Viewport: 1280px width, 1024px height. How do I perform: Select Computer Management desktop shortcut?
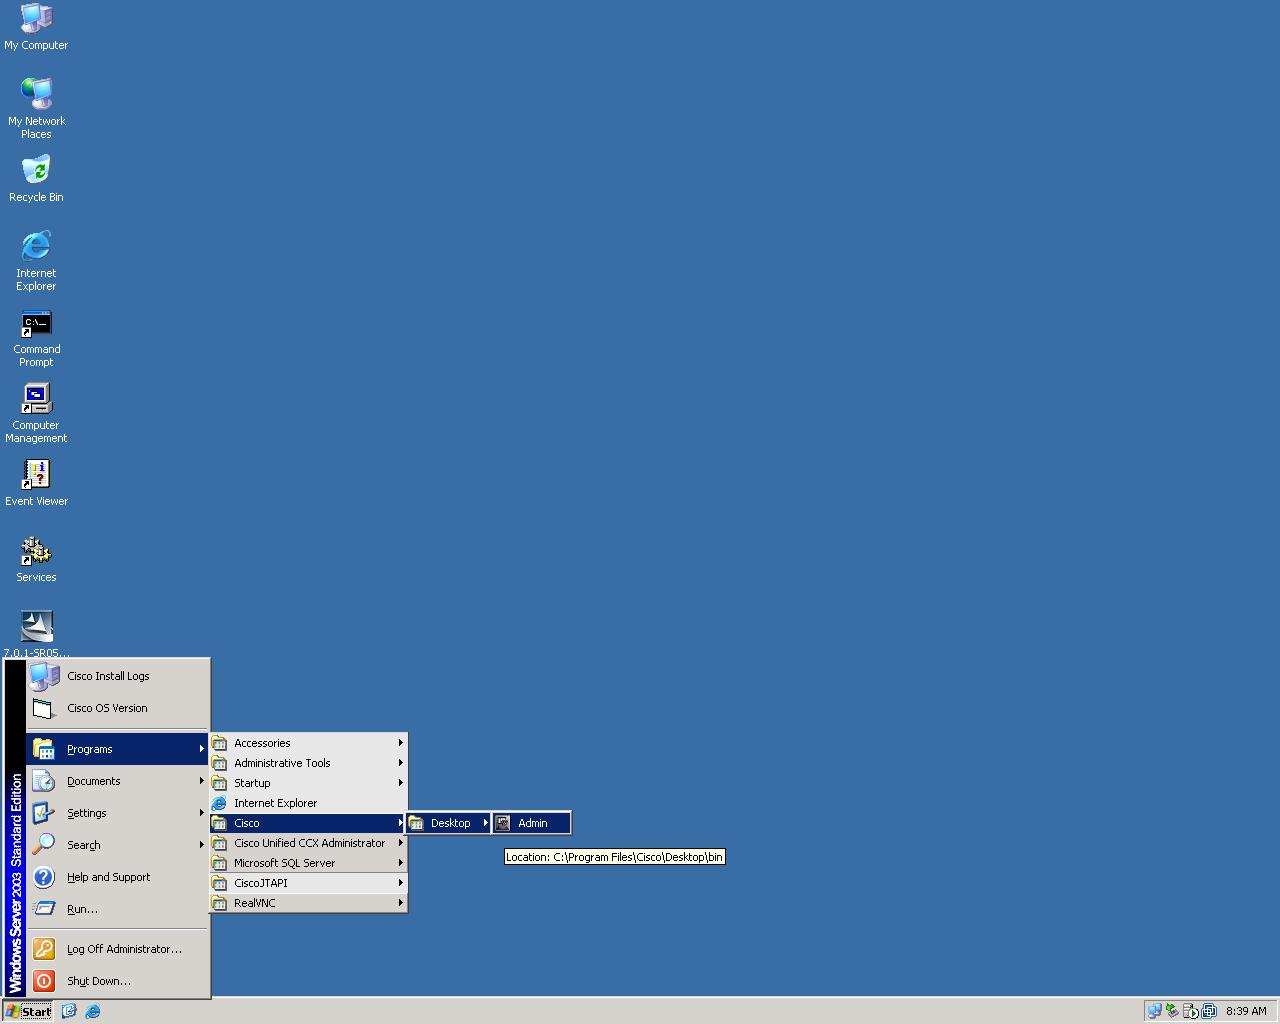pyautogui.click(x=36, y=413)
